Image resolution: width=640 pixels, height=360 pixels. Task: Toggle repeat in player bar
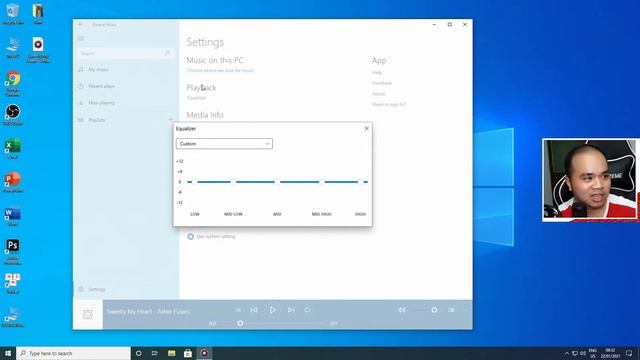click(307, 310)
